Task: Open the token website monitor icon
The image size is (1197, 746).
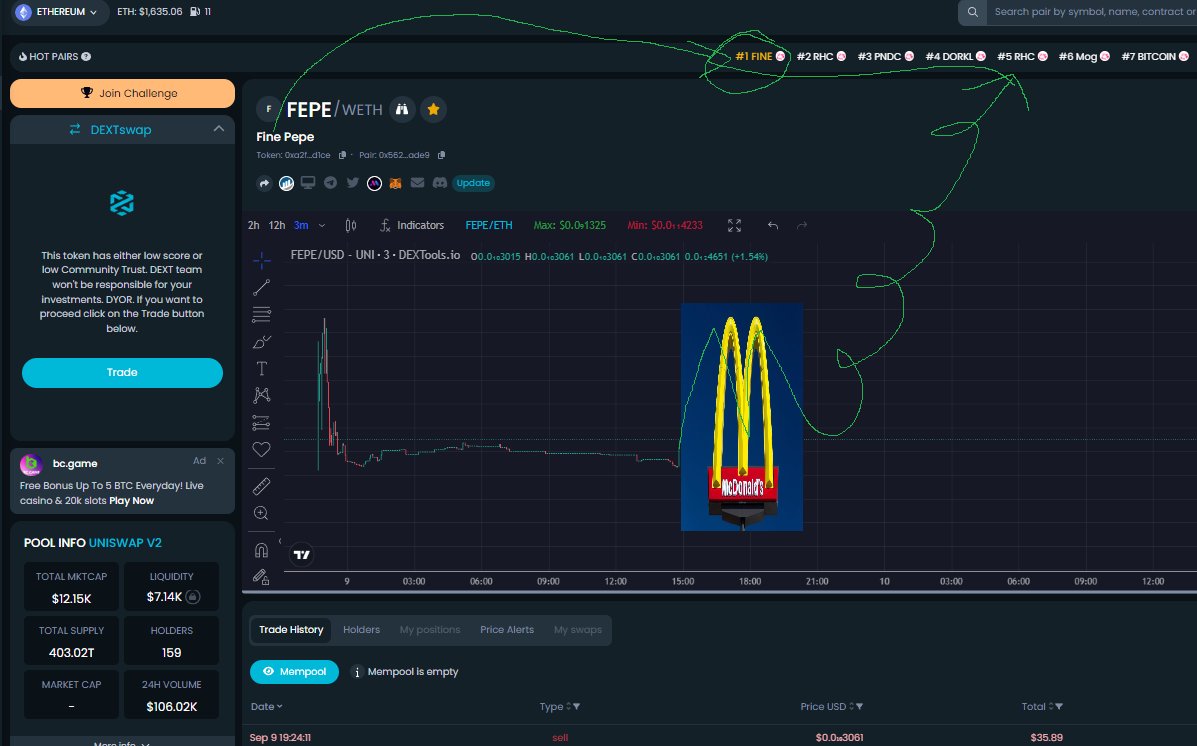Action: tap(308, 182)
